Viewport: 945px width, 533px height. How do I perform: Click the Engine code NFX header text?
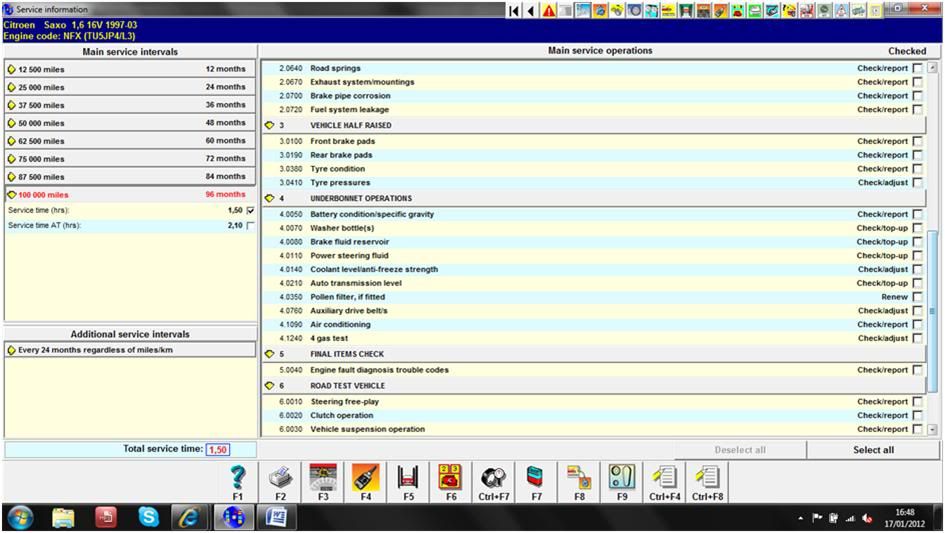tap(69, 36)
